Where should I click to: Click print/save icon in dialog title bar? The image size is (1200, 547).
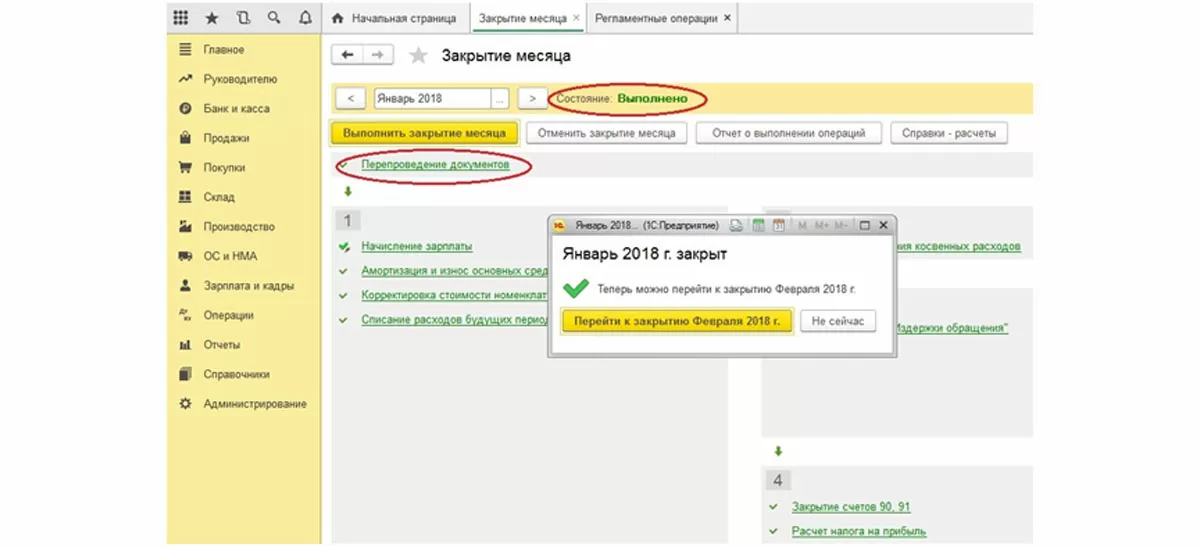click(735, 226)
